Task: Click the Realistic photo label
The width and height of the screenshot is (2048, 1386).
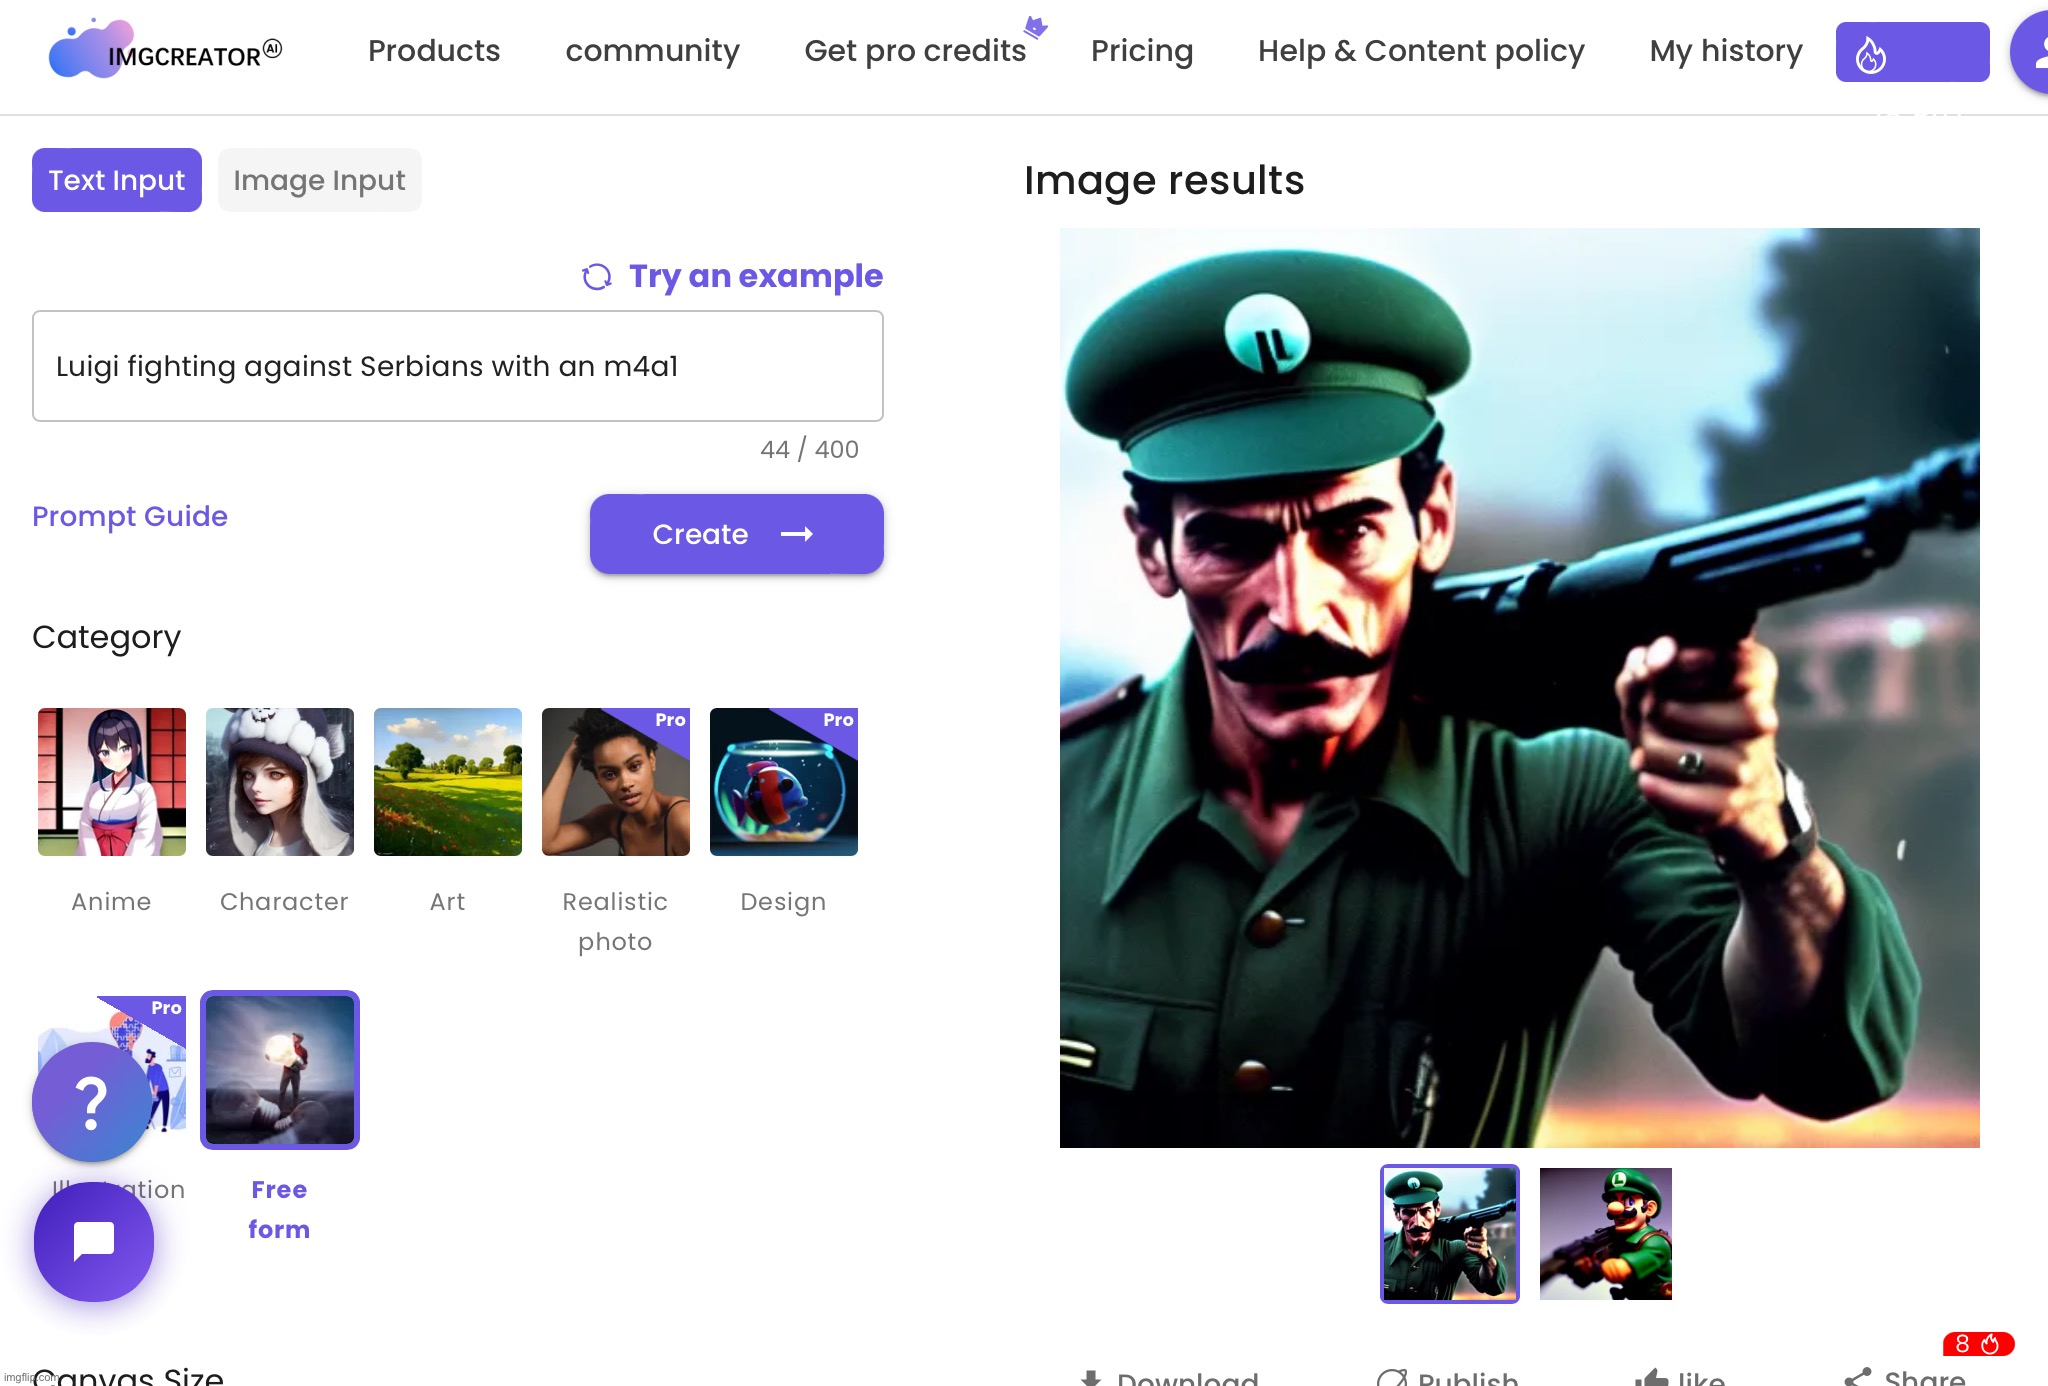Action: point(615,922)
